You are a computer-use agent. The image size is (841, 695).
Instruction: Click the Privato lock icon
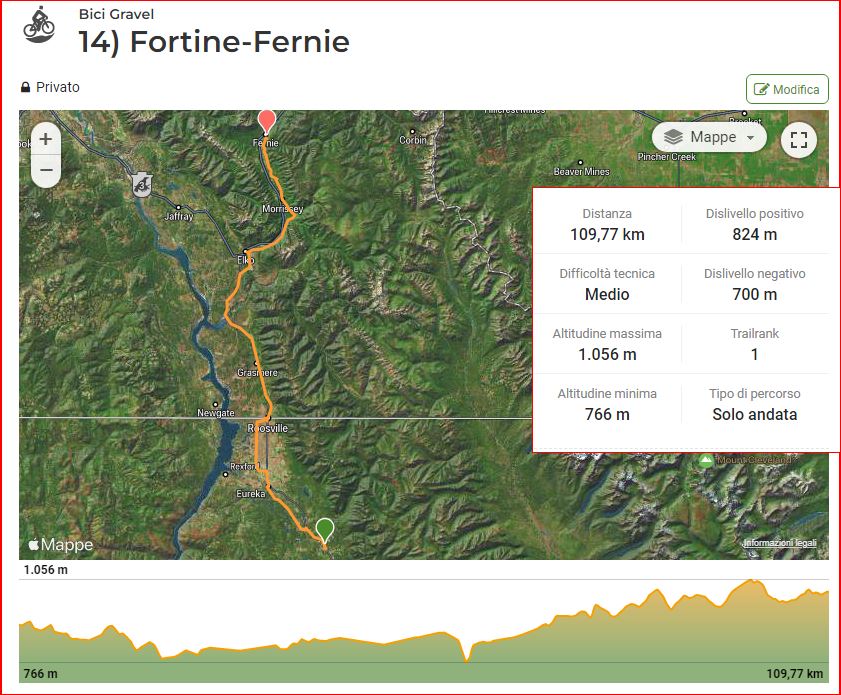click(26, 88)
